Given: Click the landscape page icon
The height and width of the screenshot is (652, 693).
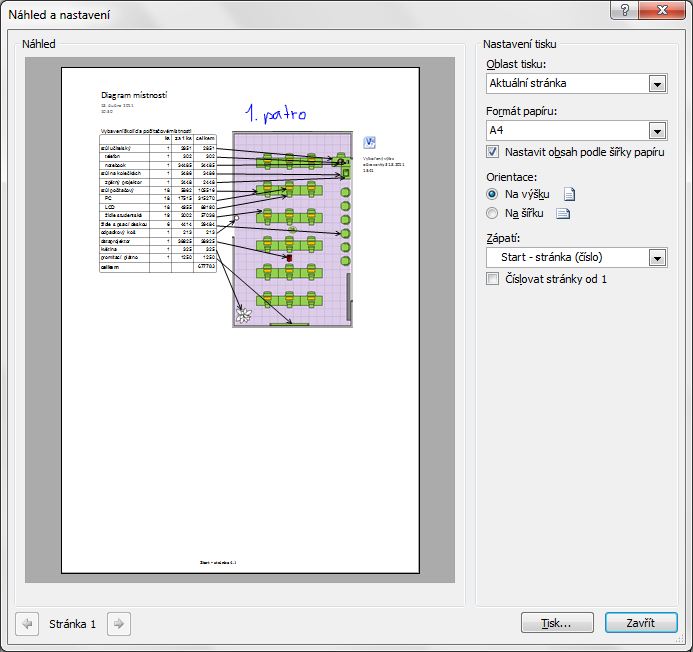Looking at the screenshot, I should coord(563,214).
